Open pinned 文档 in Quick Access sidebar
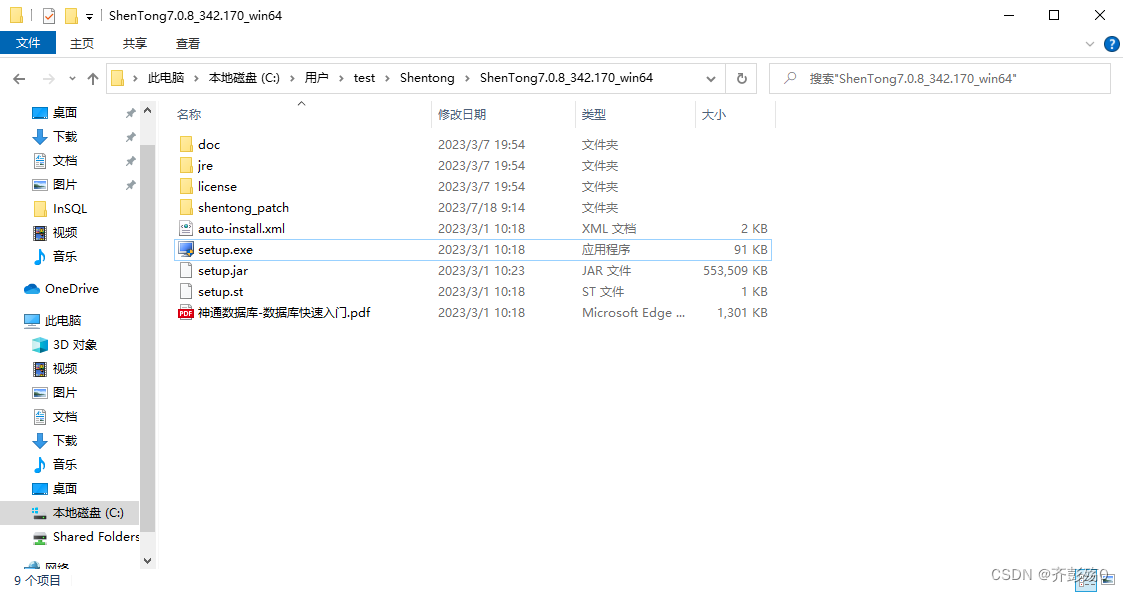The height and width of the screenshot is (592, 1123). click(x=64, y=160)
